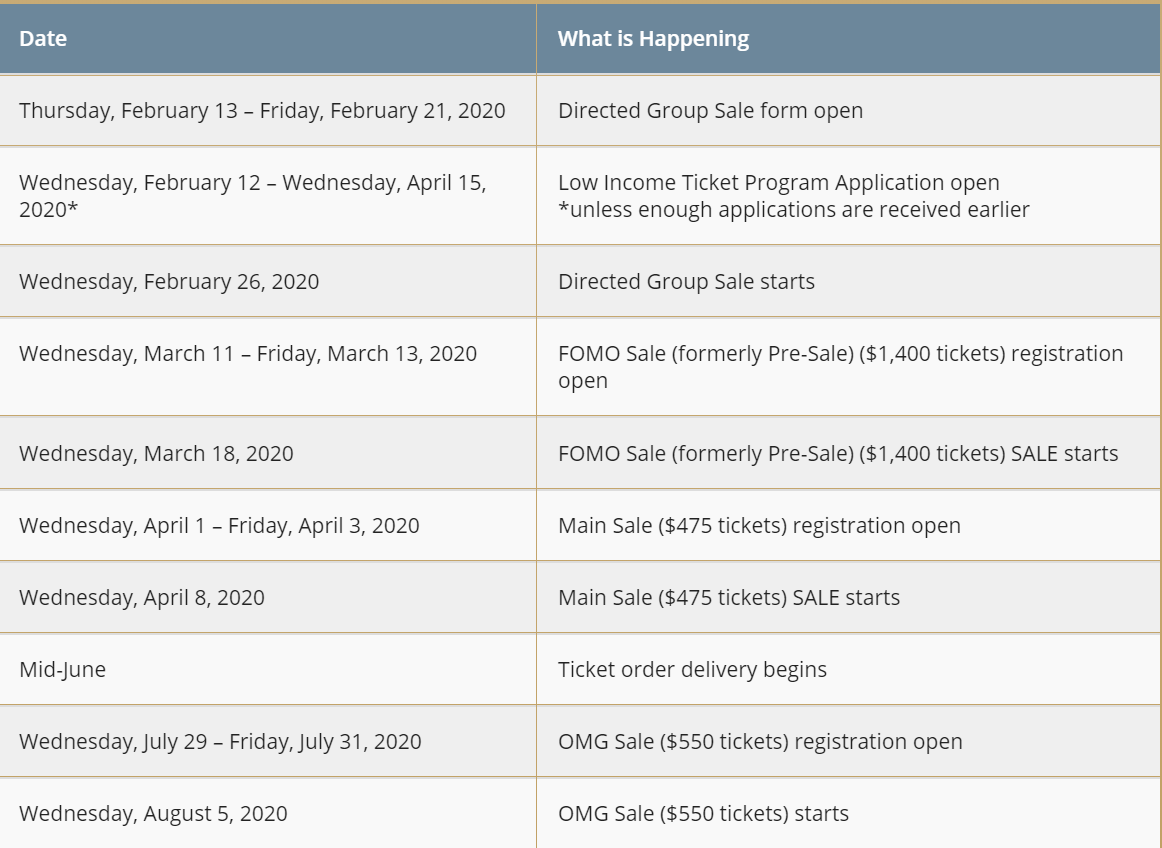Click Main Sale SALE starts entry
The width and height of the screenshot is (1162, 848).
(728, 597)
